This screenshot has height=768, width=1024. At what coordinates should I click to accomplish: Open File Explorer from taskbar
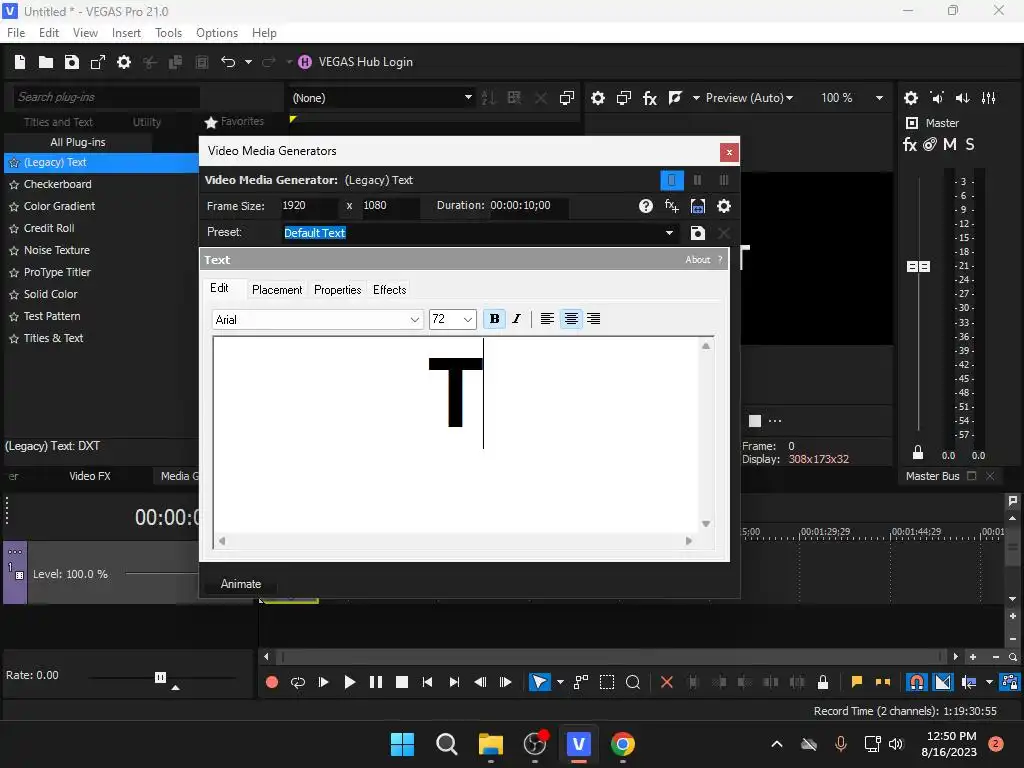click(x=490, y=744)
